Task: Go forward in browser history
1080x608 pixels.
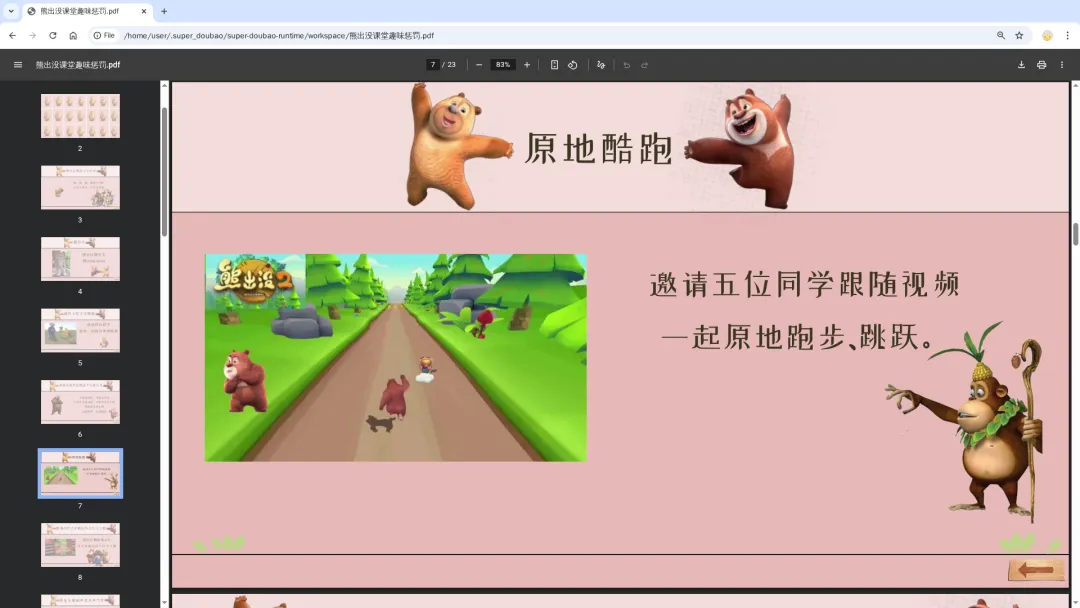Action: pos(32,35)
